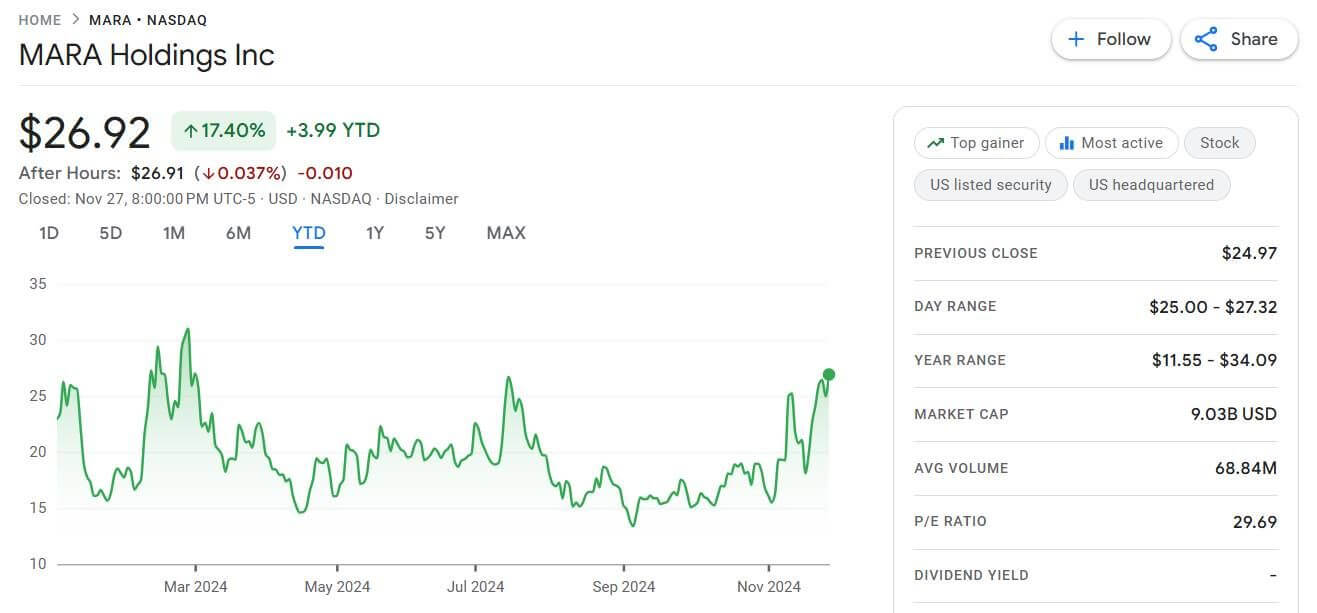
Task: Open the Top gainer chip
Action: [976, 143]
